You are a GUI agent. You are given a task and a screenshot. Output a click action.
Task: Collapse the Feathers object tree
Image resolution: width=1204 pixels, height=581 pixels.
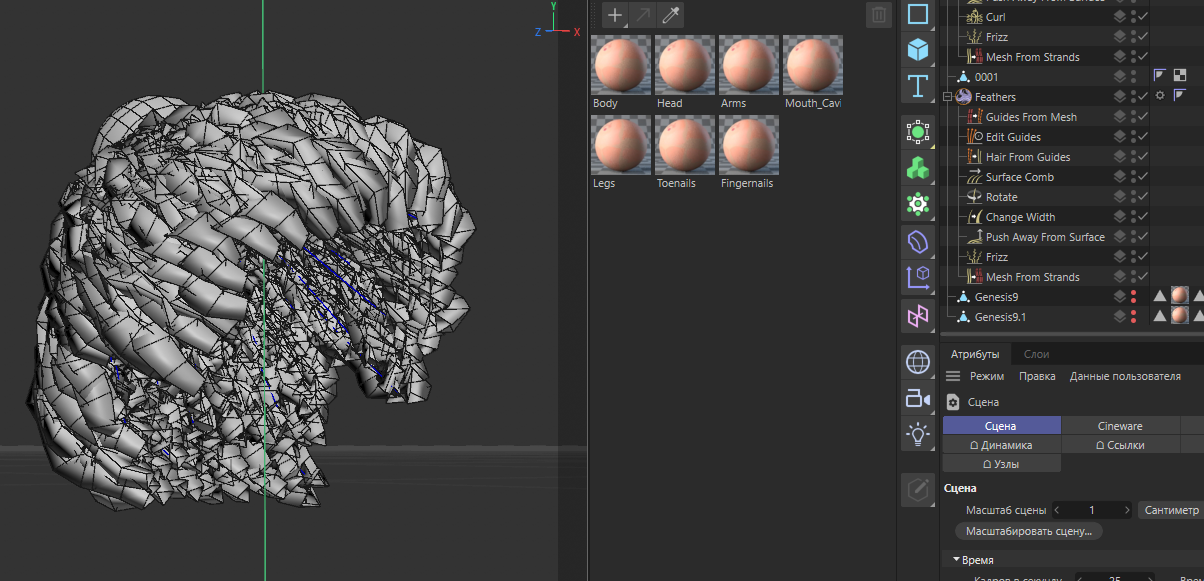[948, 97]
